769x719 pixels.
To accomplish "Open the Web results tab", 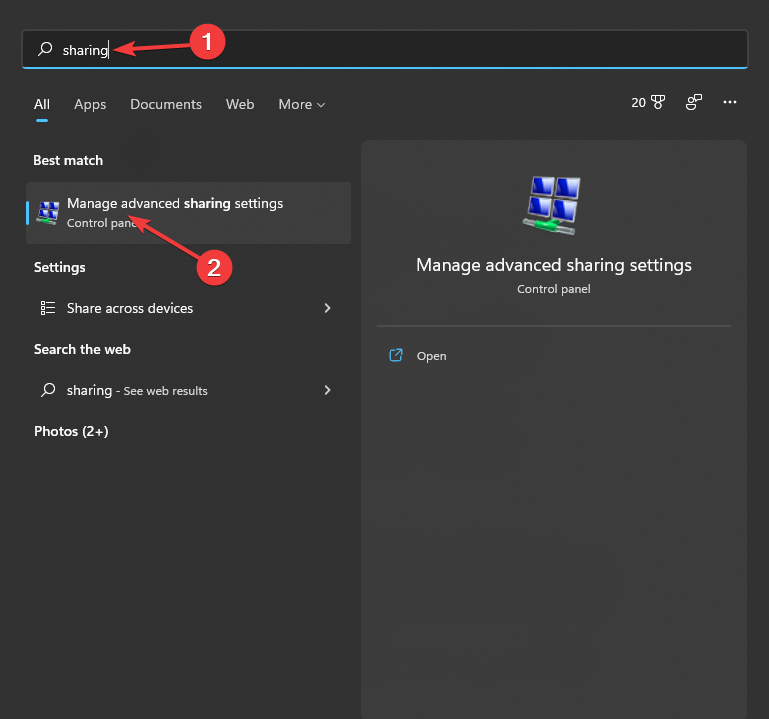I will pyautogui.click(x=240, y=104).
